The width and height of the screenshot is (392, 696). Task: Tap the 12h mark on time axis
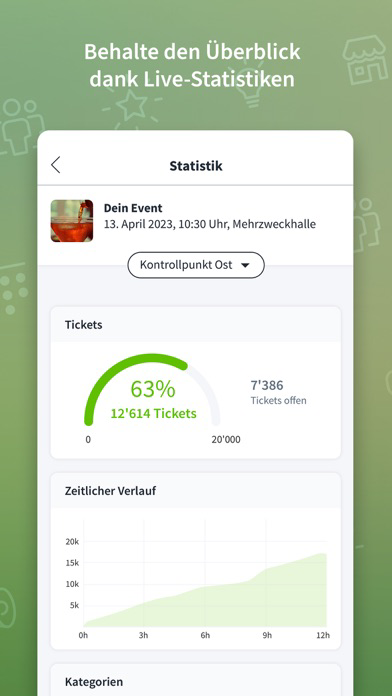[x=323, y=635]
